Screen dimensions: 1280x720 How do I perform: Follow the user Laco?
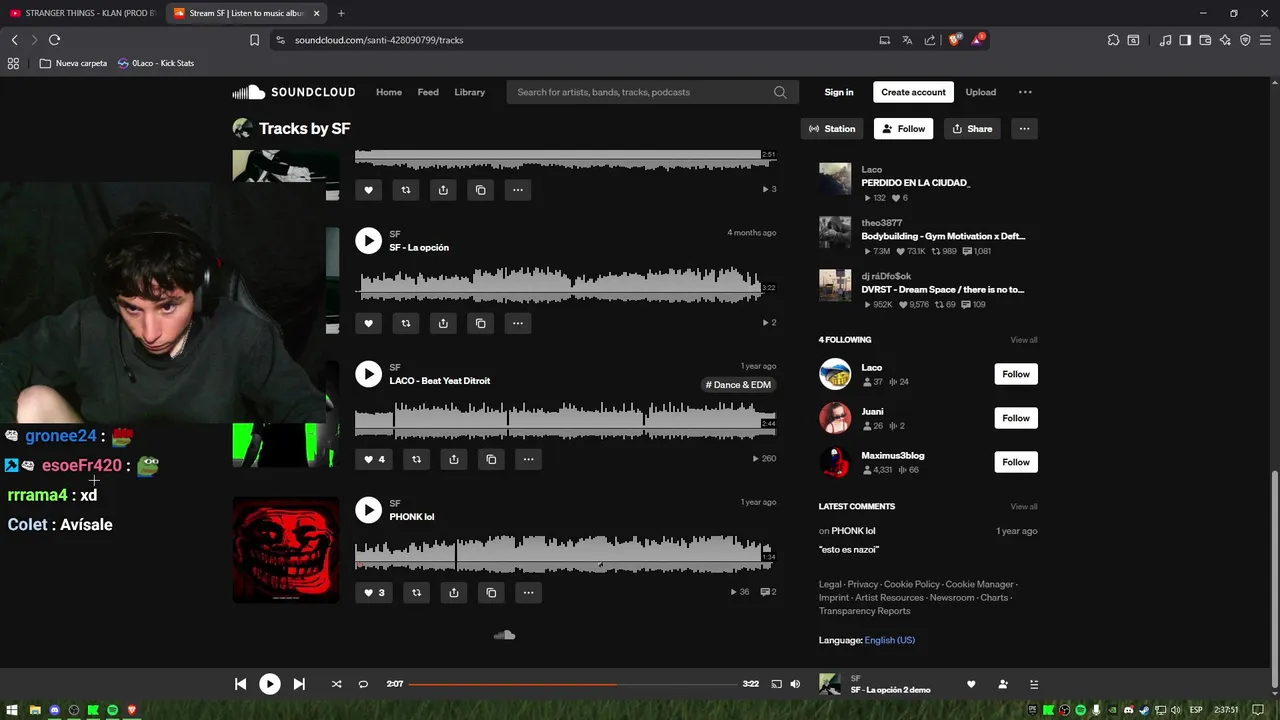(x=1016, y=374)
